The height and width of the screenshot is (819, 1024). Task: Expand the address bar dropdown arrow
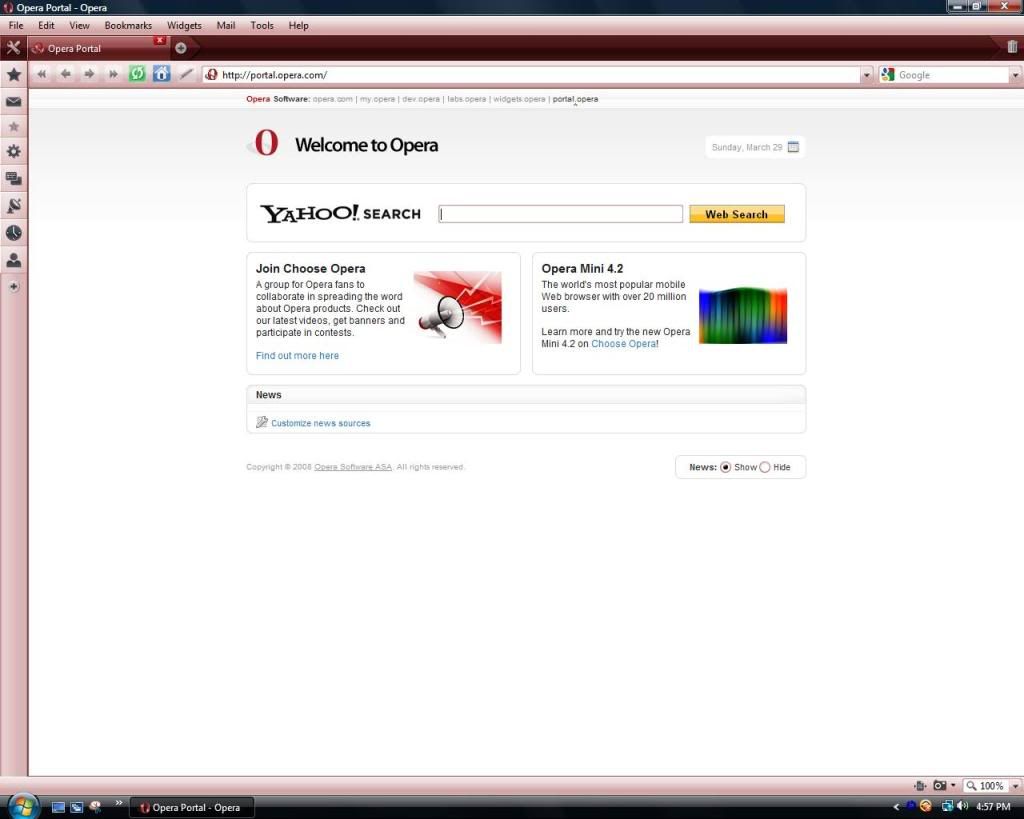pos(867,75)
